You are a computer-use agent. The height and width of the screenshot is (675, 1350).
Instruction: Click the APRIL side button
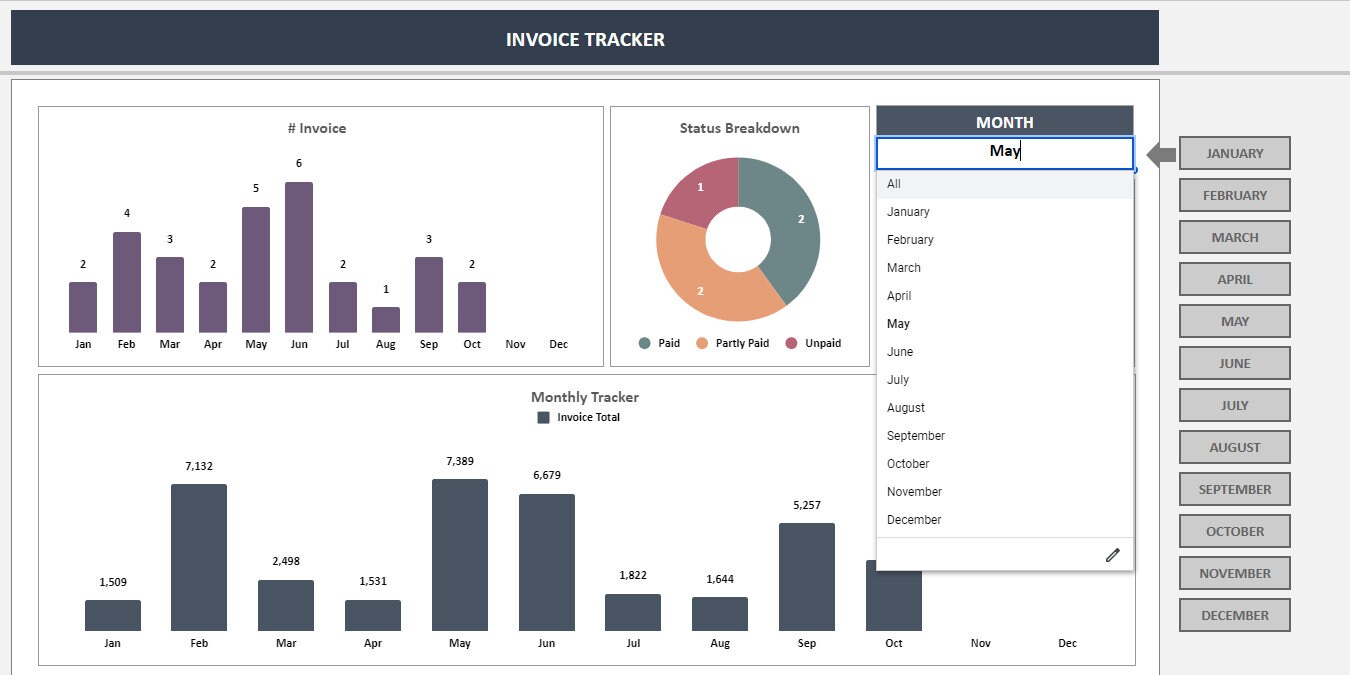point(1235,279)
